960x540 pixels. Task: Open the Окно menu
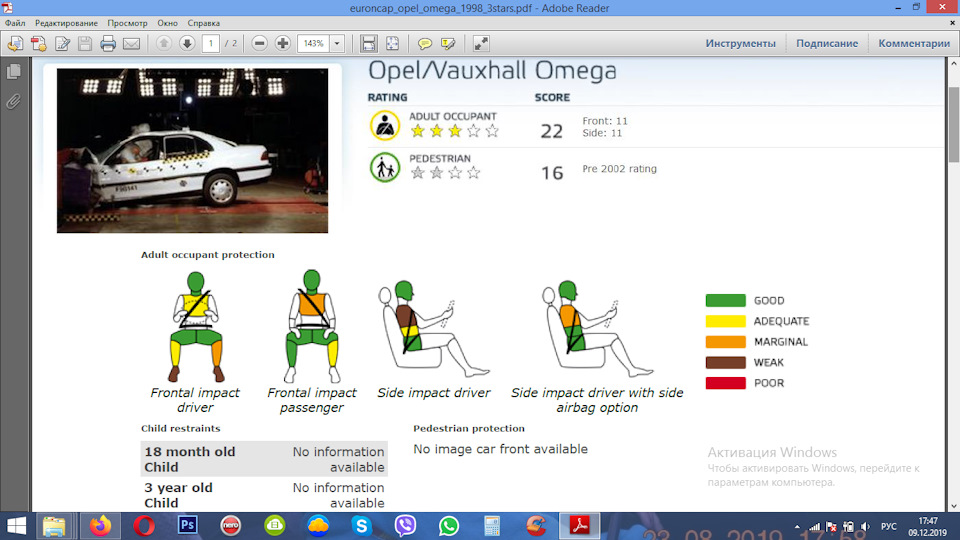167,23
